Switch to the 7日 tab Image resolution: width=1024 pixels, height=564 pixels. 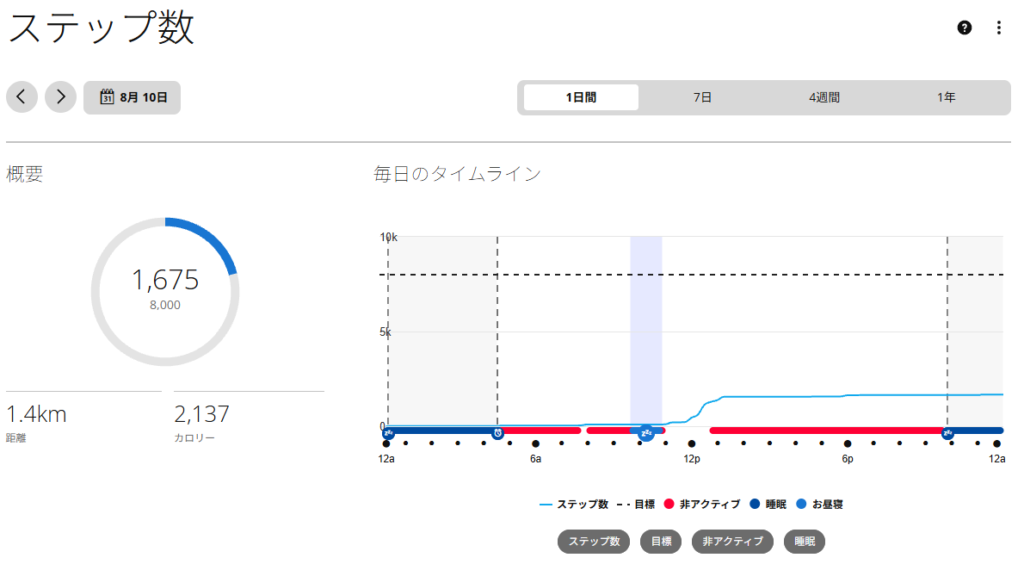point(702,97)
